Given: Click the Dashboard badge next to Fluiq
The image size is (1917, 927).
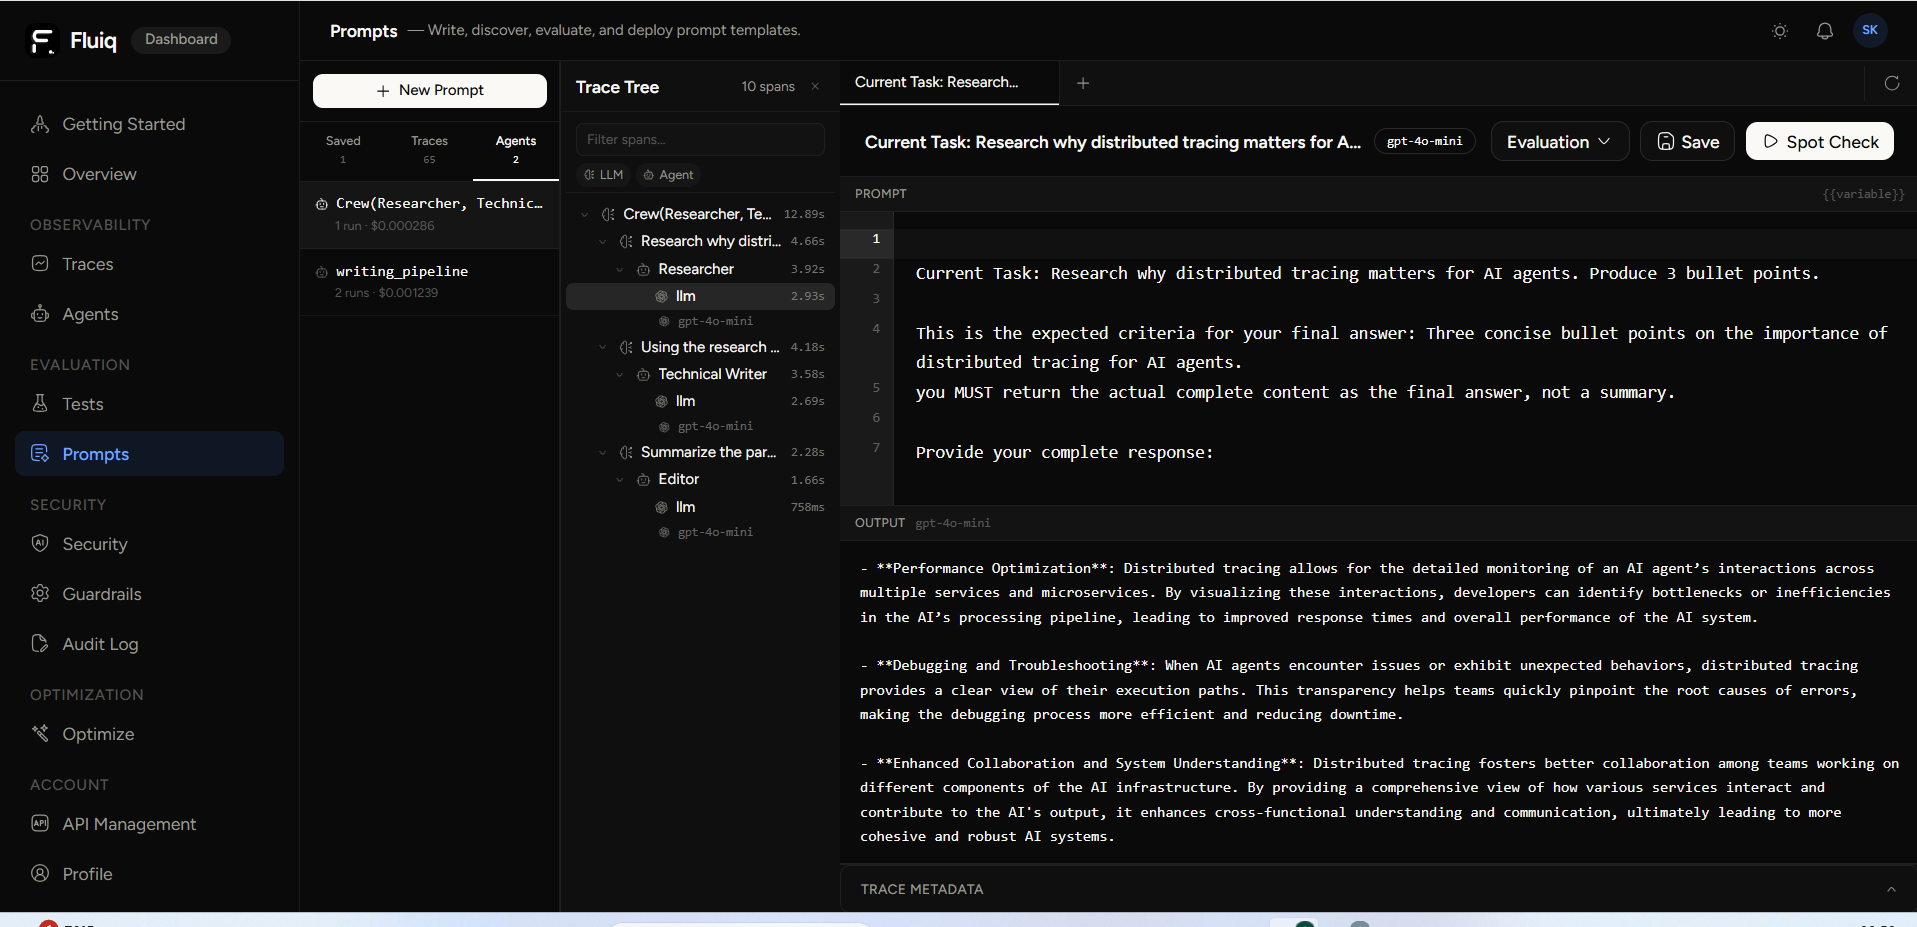Looking at the screenshot, I should coord(181,39).
